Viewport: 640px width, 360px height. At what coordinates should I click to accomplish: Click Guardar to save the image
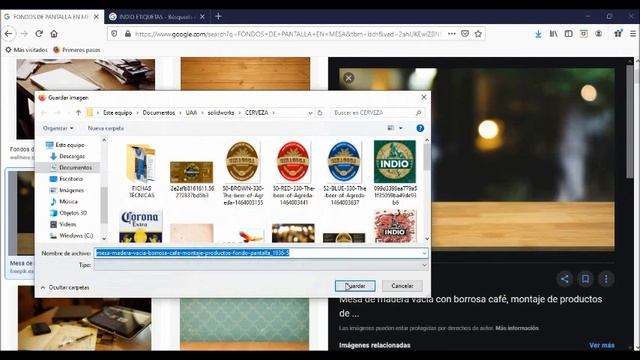355,286
